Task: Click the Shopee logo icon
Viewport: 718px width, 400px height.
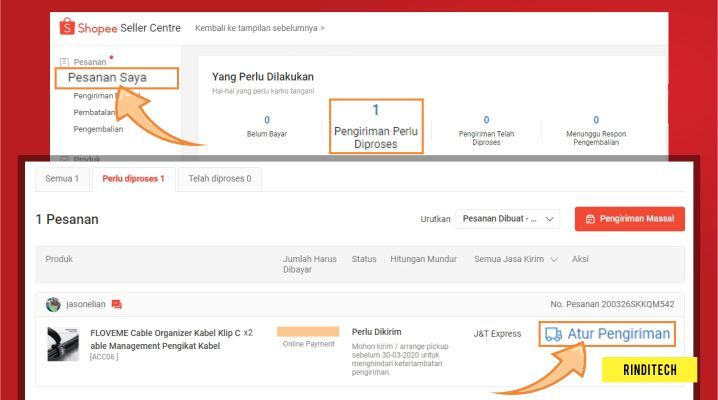Action: point(67,27)
